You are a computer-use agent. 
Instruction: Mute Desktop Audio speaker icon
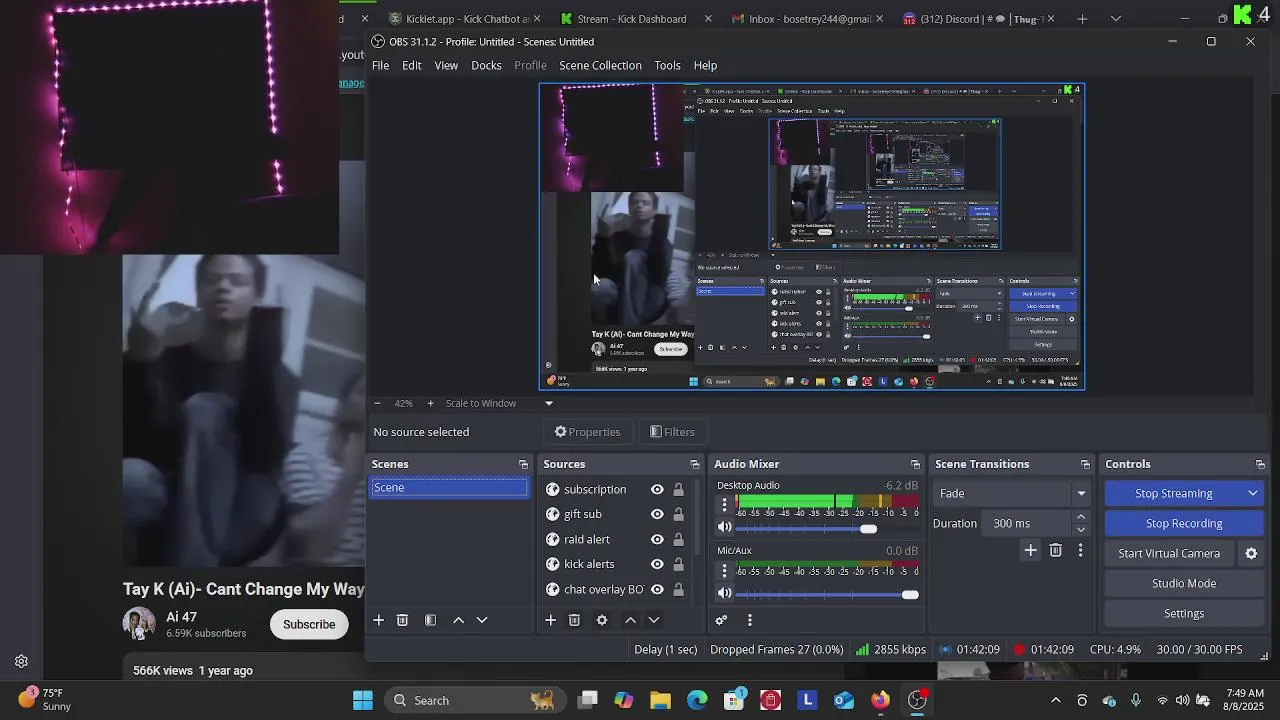click(x=725, y=527)
